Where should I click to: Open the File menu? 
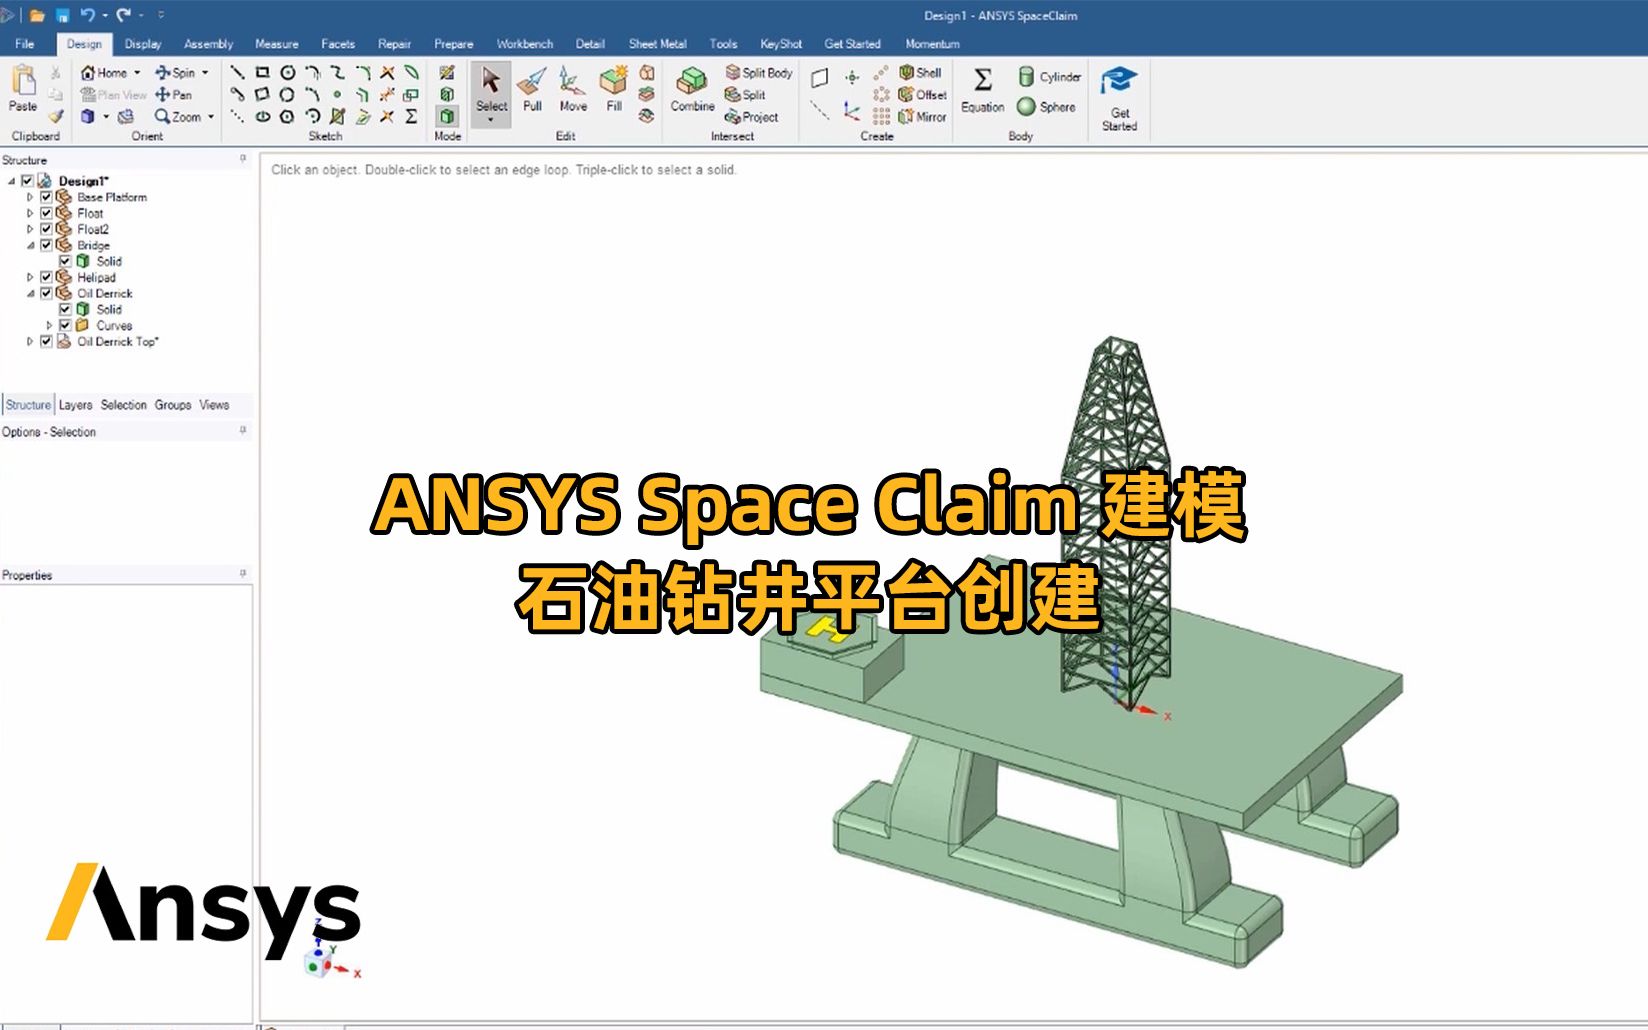pos(25,44)
